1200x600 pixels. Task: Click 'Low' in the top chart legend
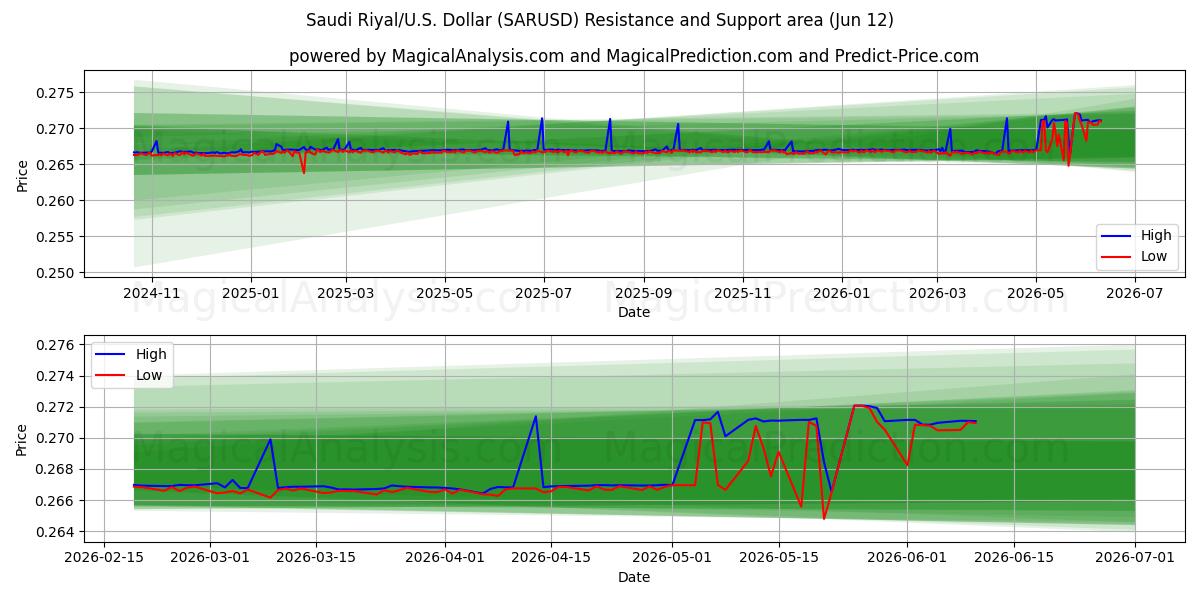pos(1154,256)
